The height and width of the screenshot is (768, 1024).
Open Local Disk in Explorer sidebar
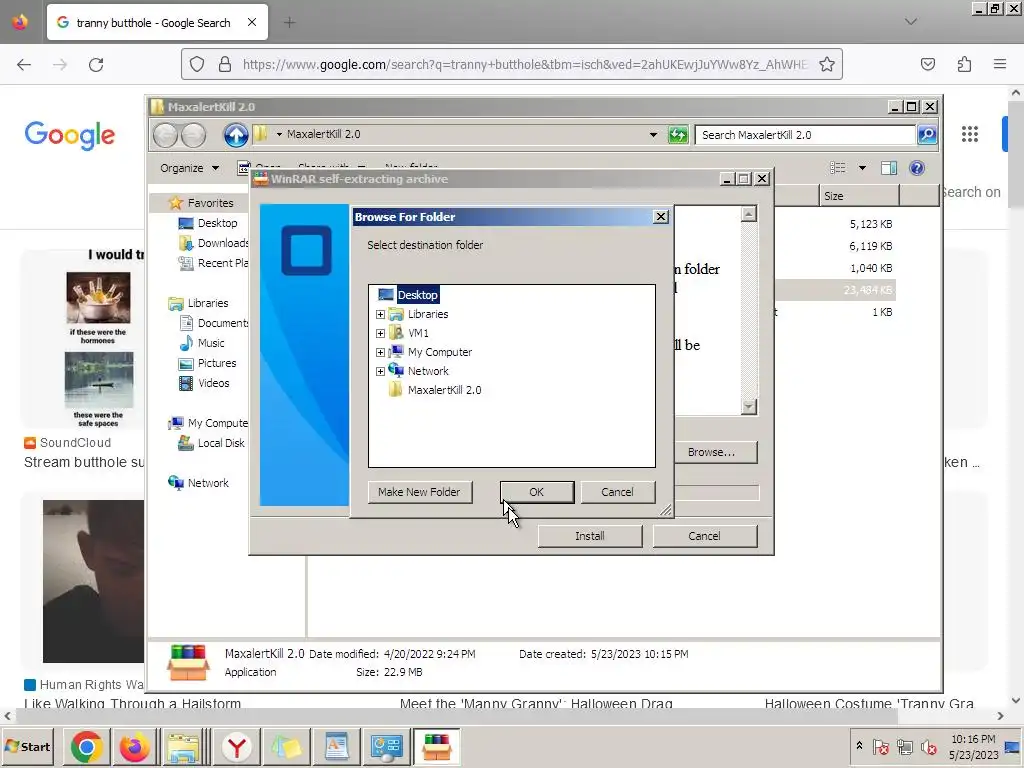221,443
